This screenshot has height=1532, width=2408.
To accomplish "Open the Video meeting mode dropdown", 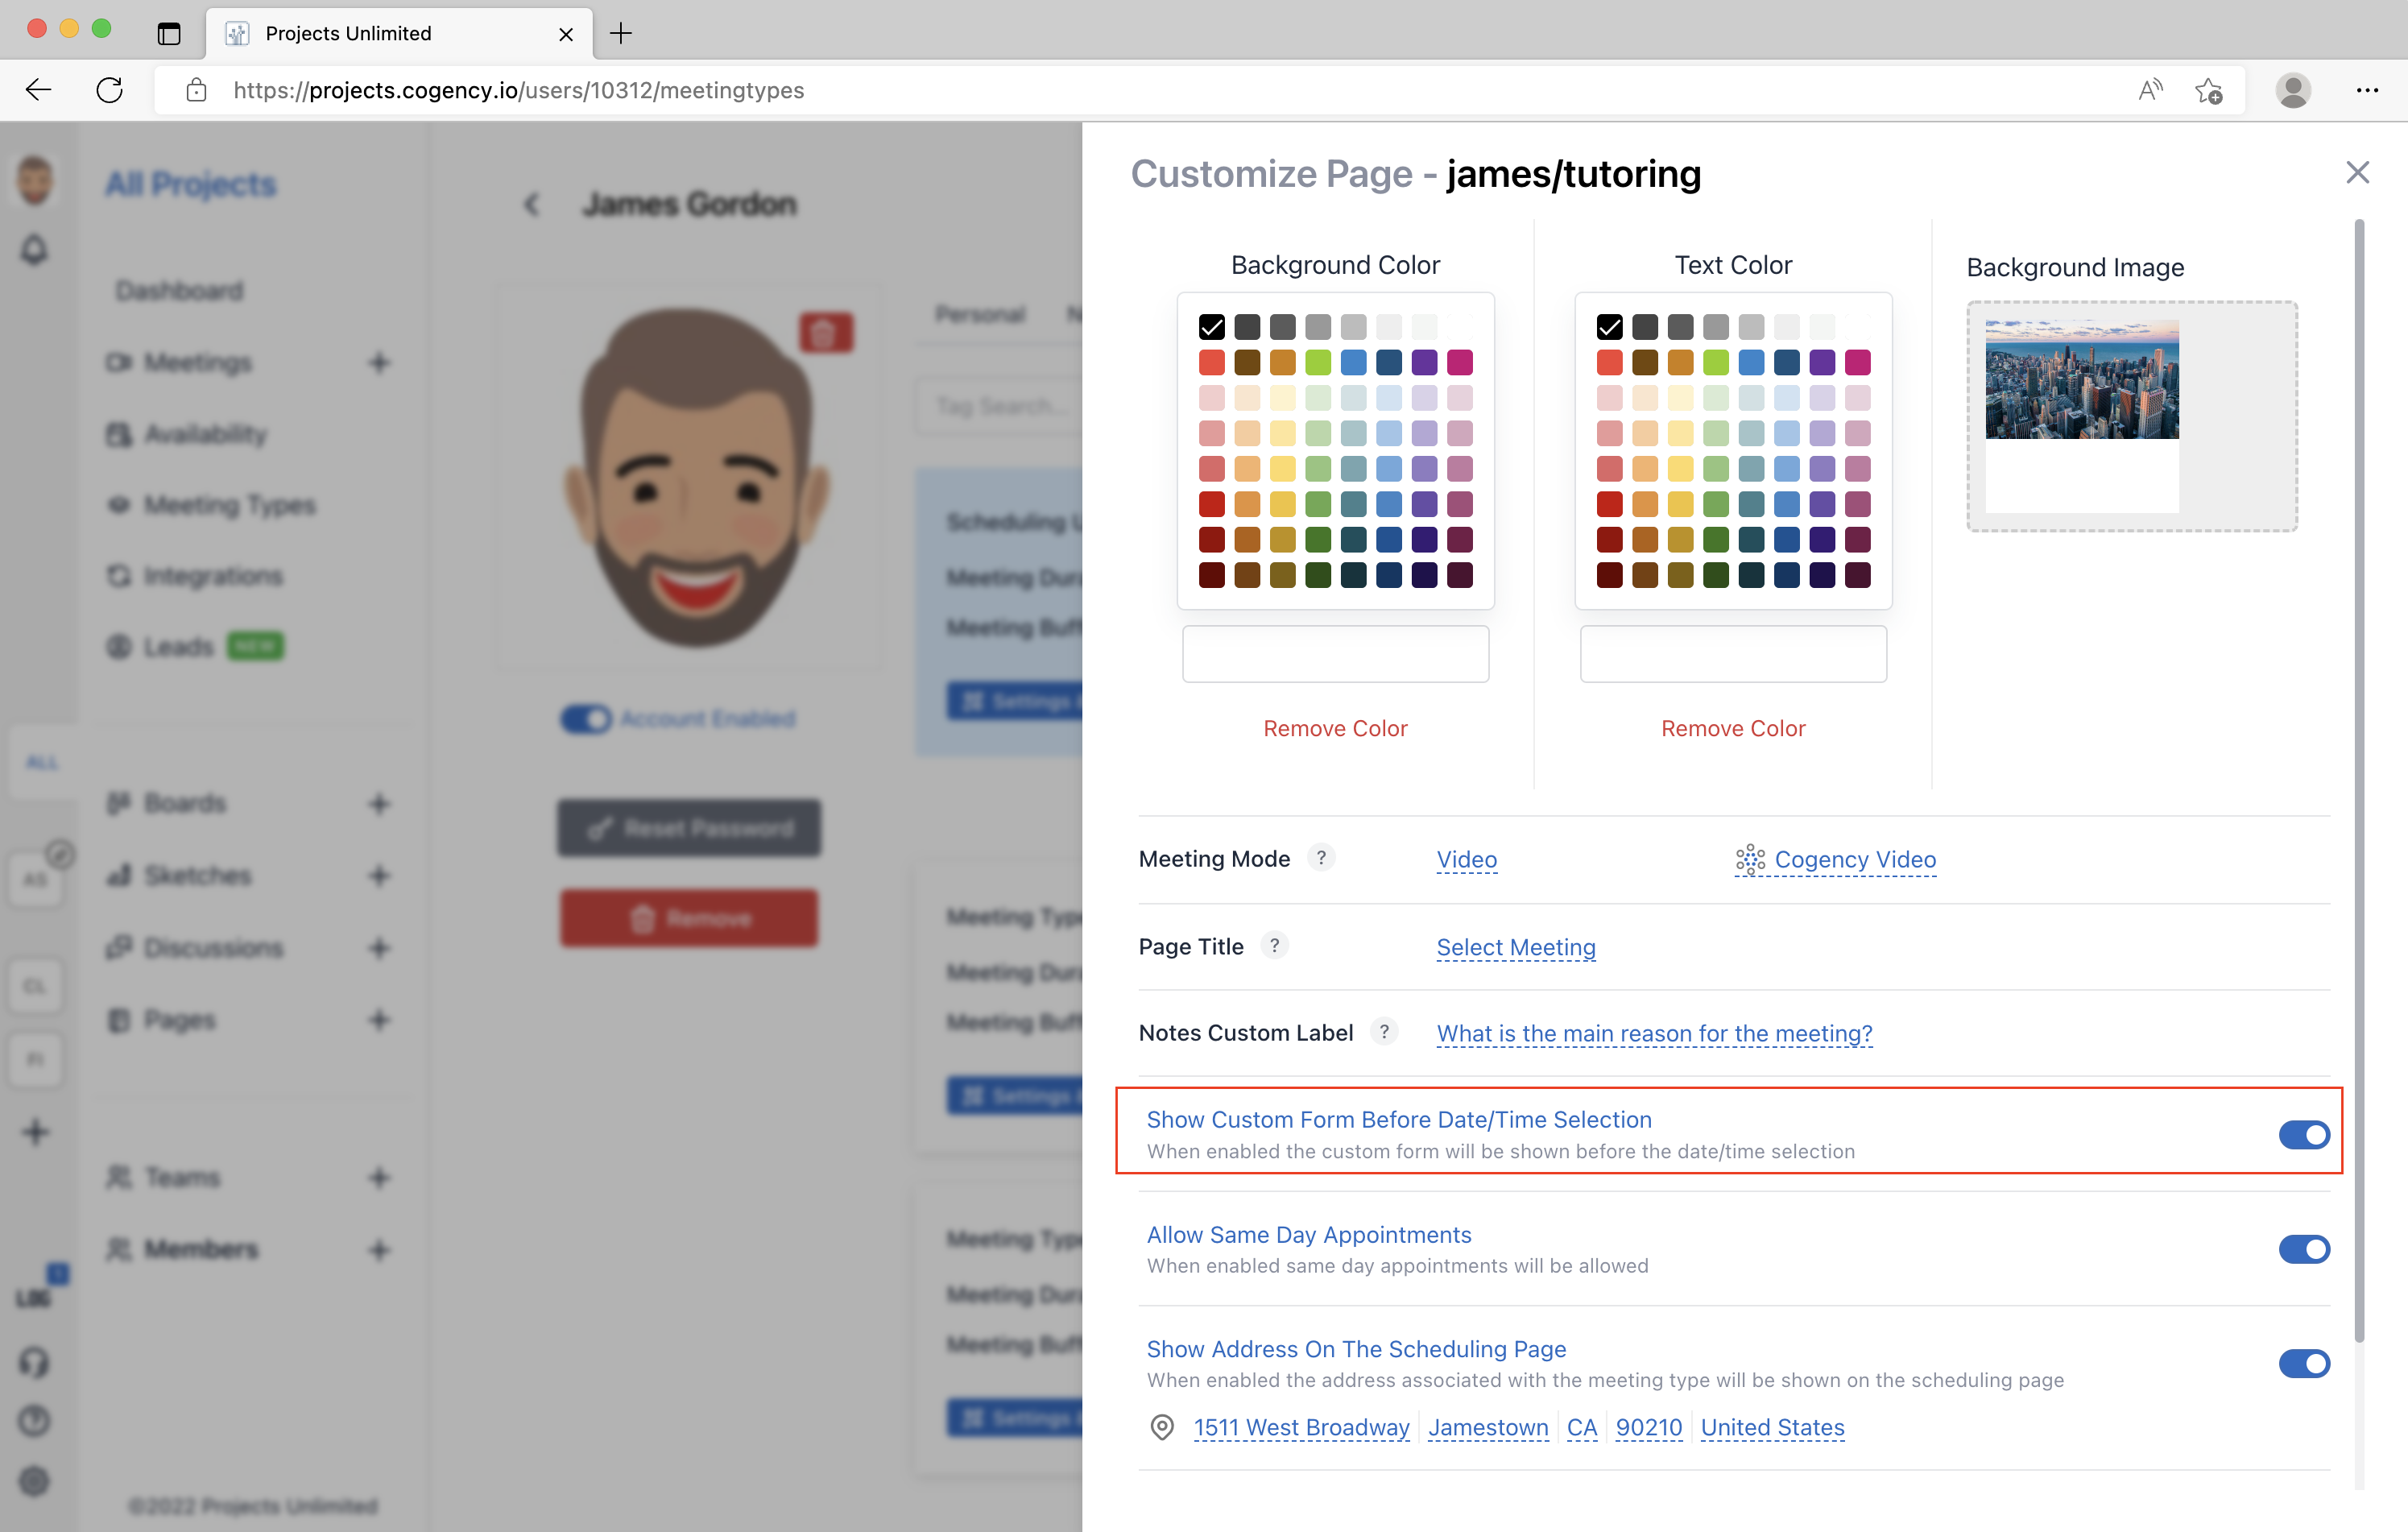I will (x=1466, y=859).
